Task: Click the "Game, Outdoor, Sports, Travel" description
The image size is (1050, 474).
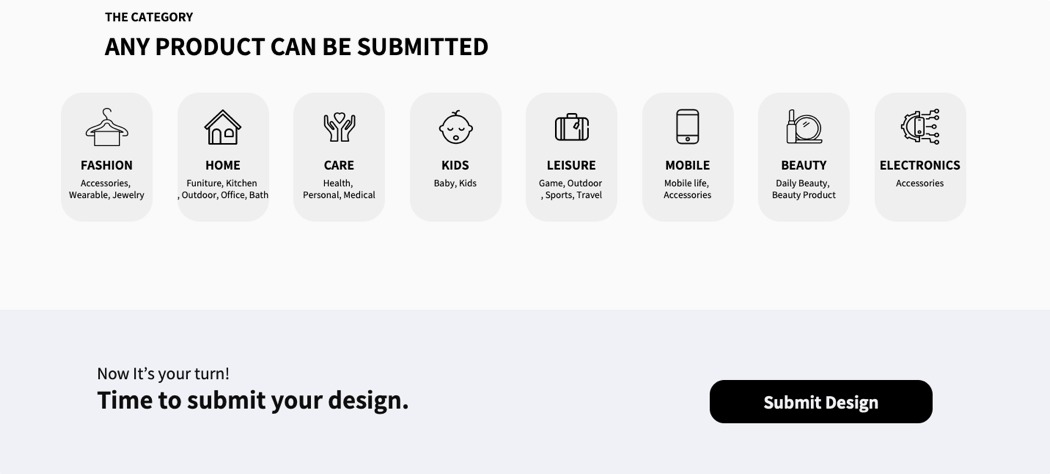Action: click(x=571, y=189)
